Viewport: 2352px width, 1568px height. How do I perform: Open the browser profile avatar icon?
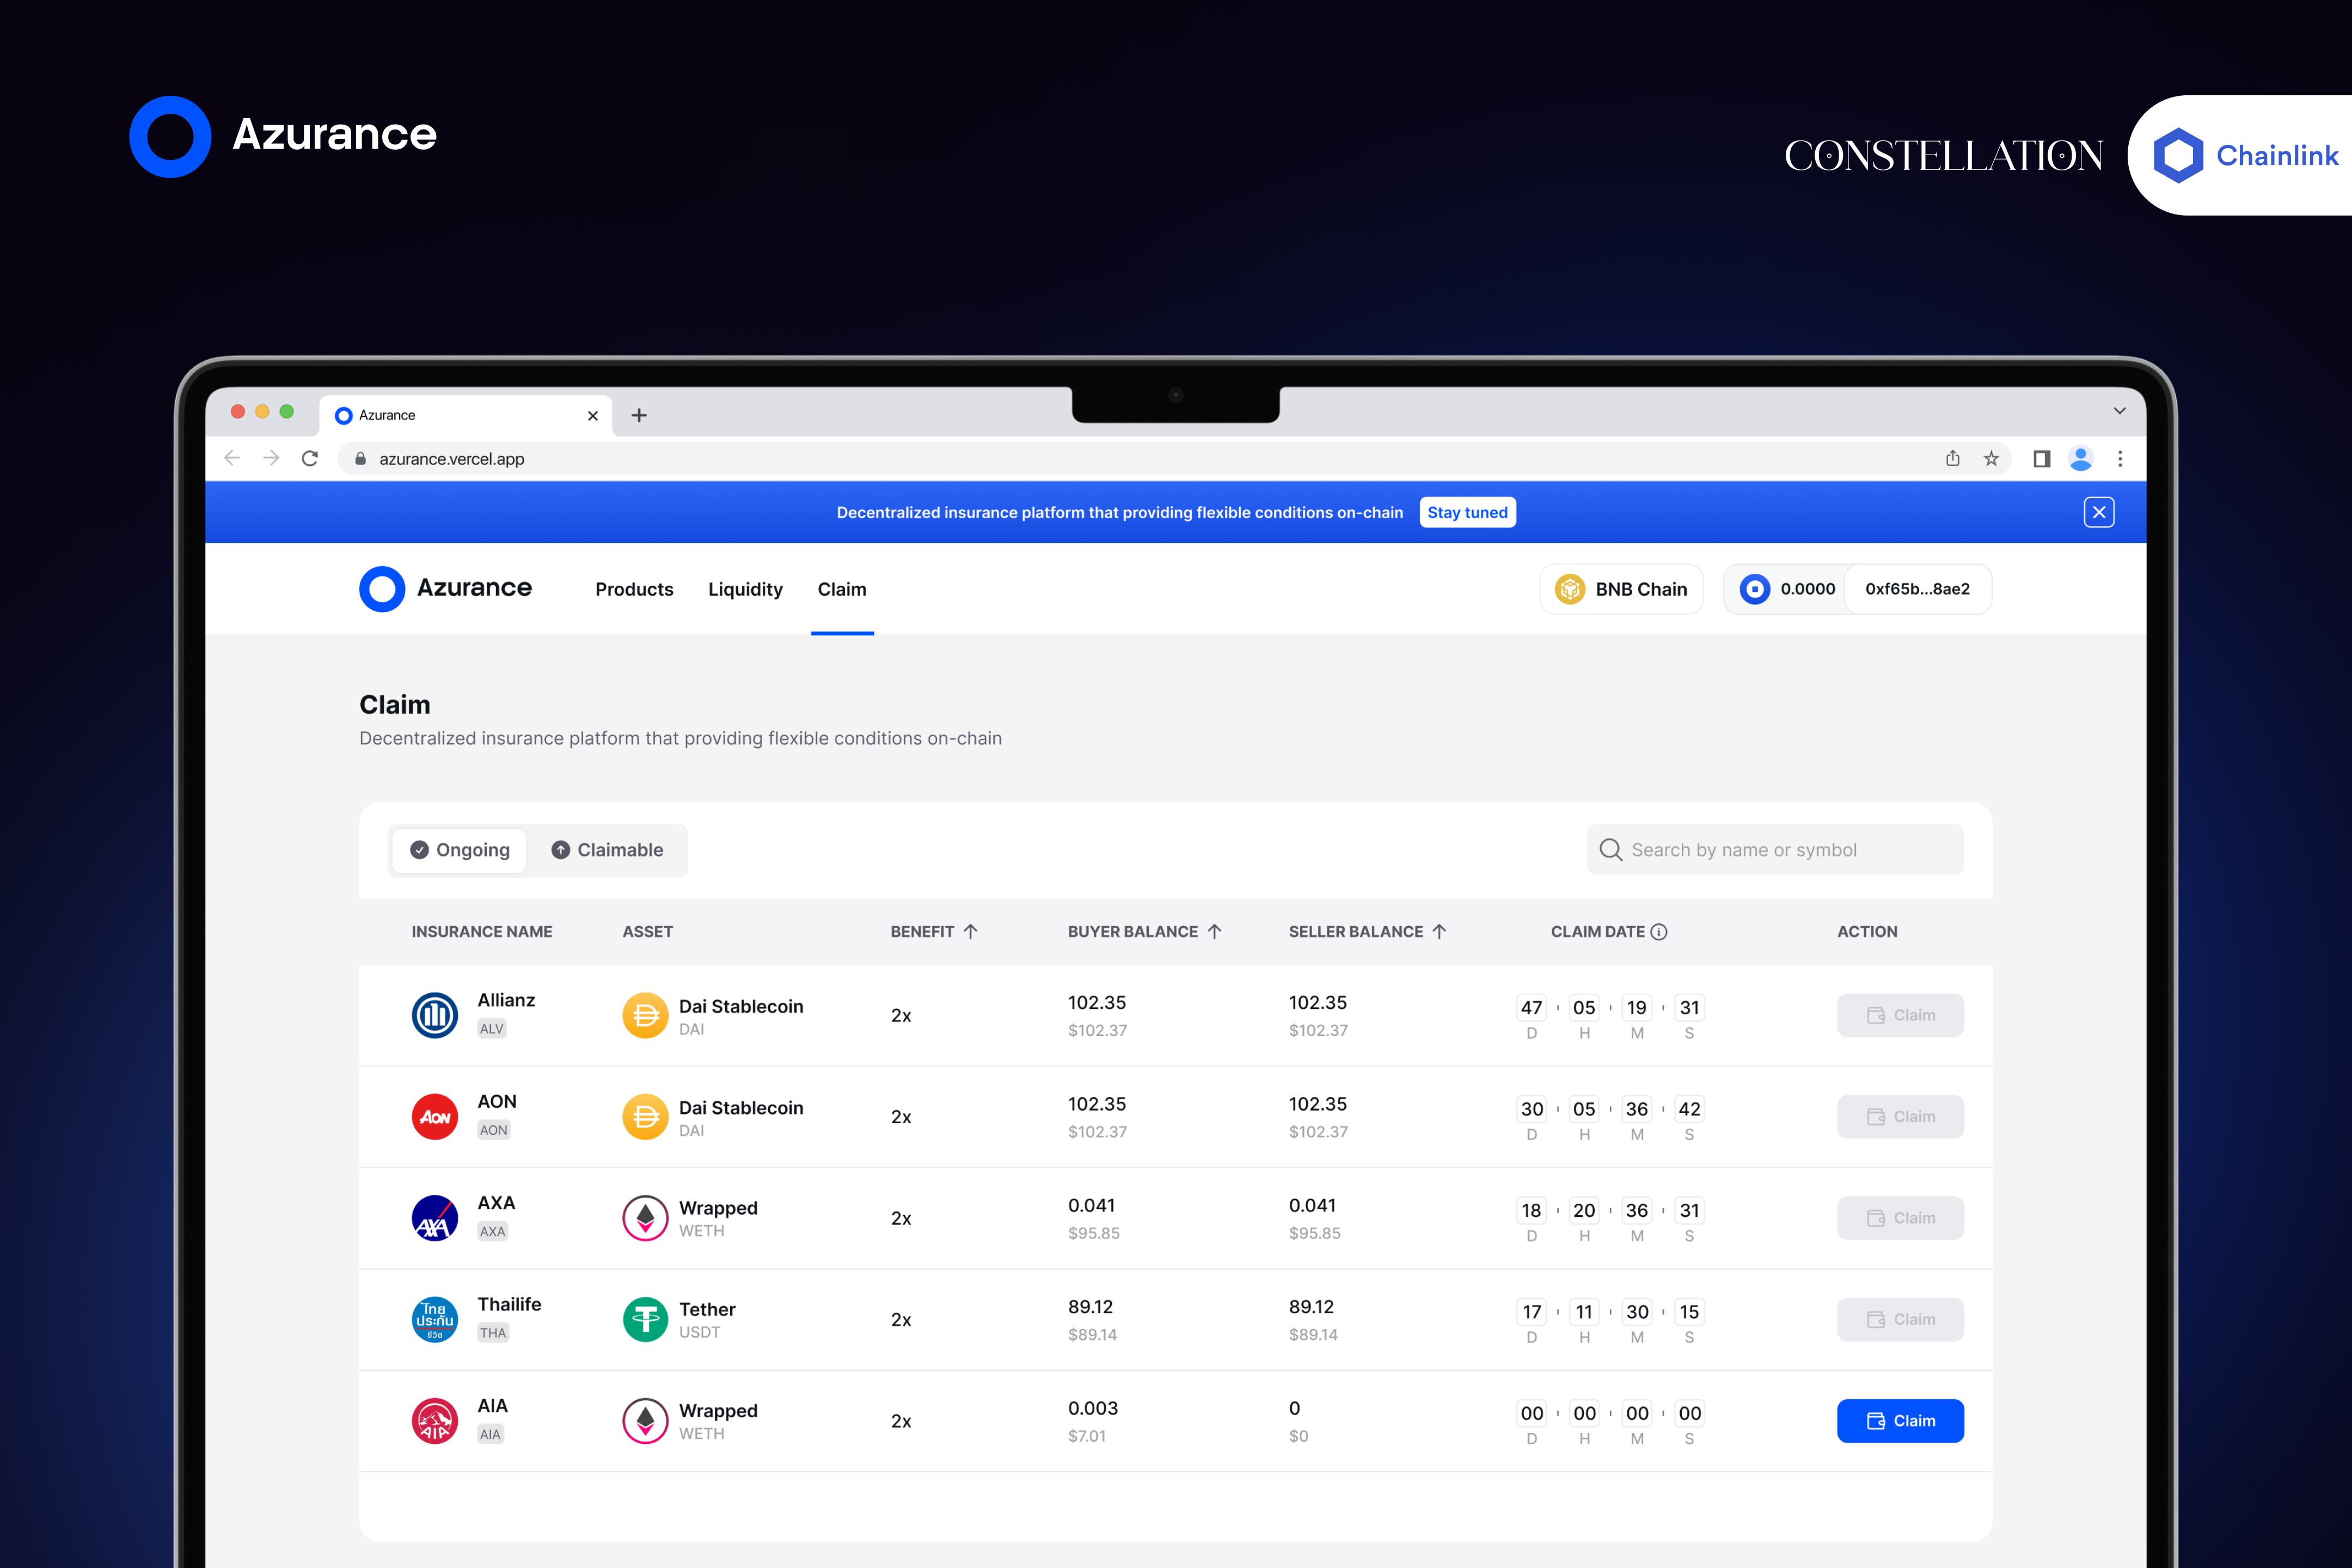click(x=2080, y=458)
